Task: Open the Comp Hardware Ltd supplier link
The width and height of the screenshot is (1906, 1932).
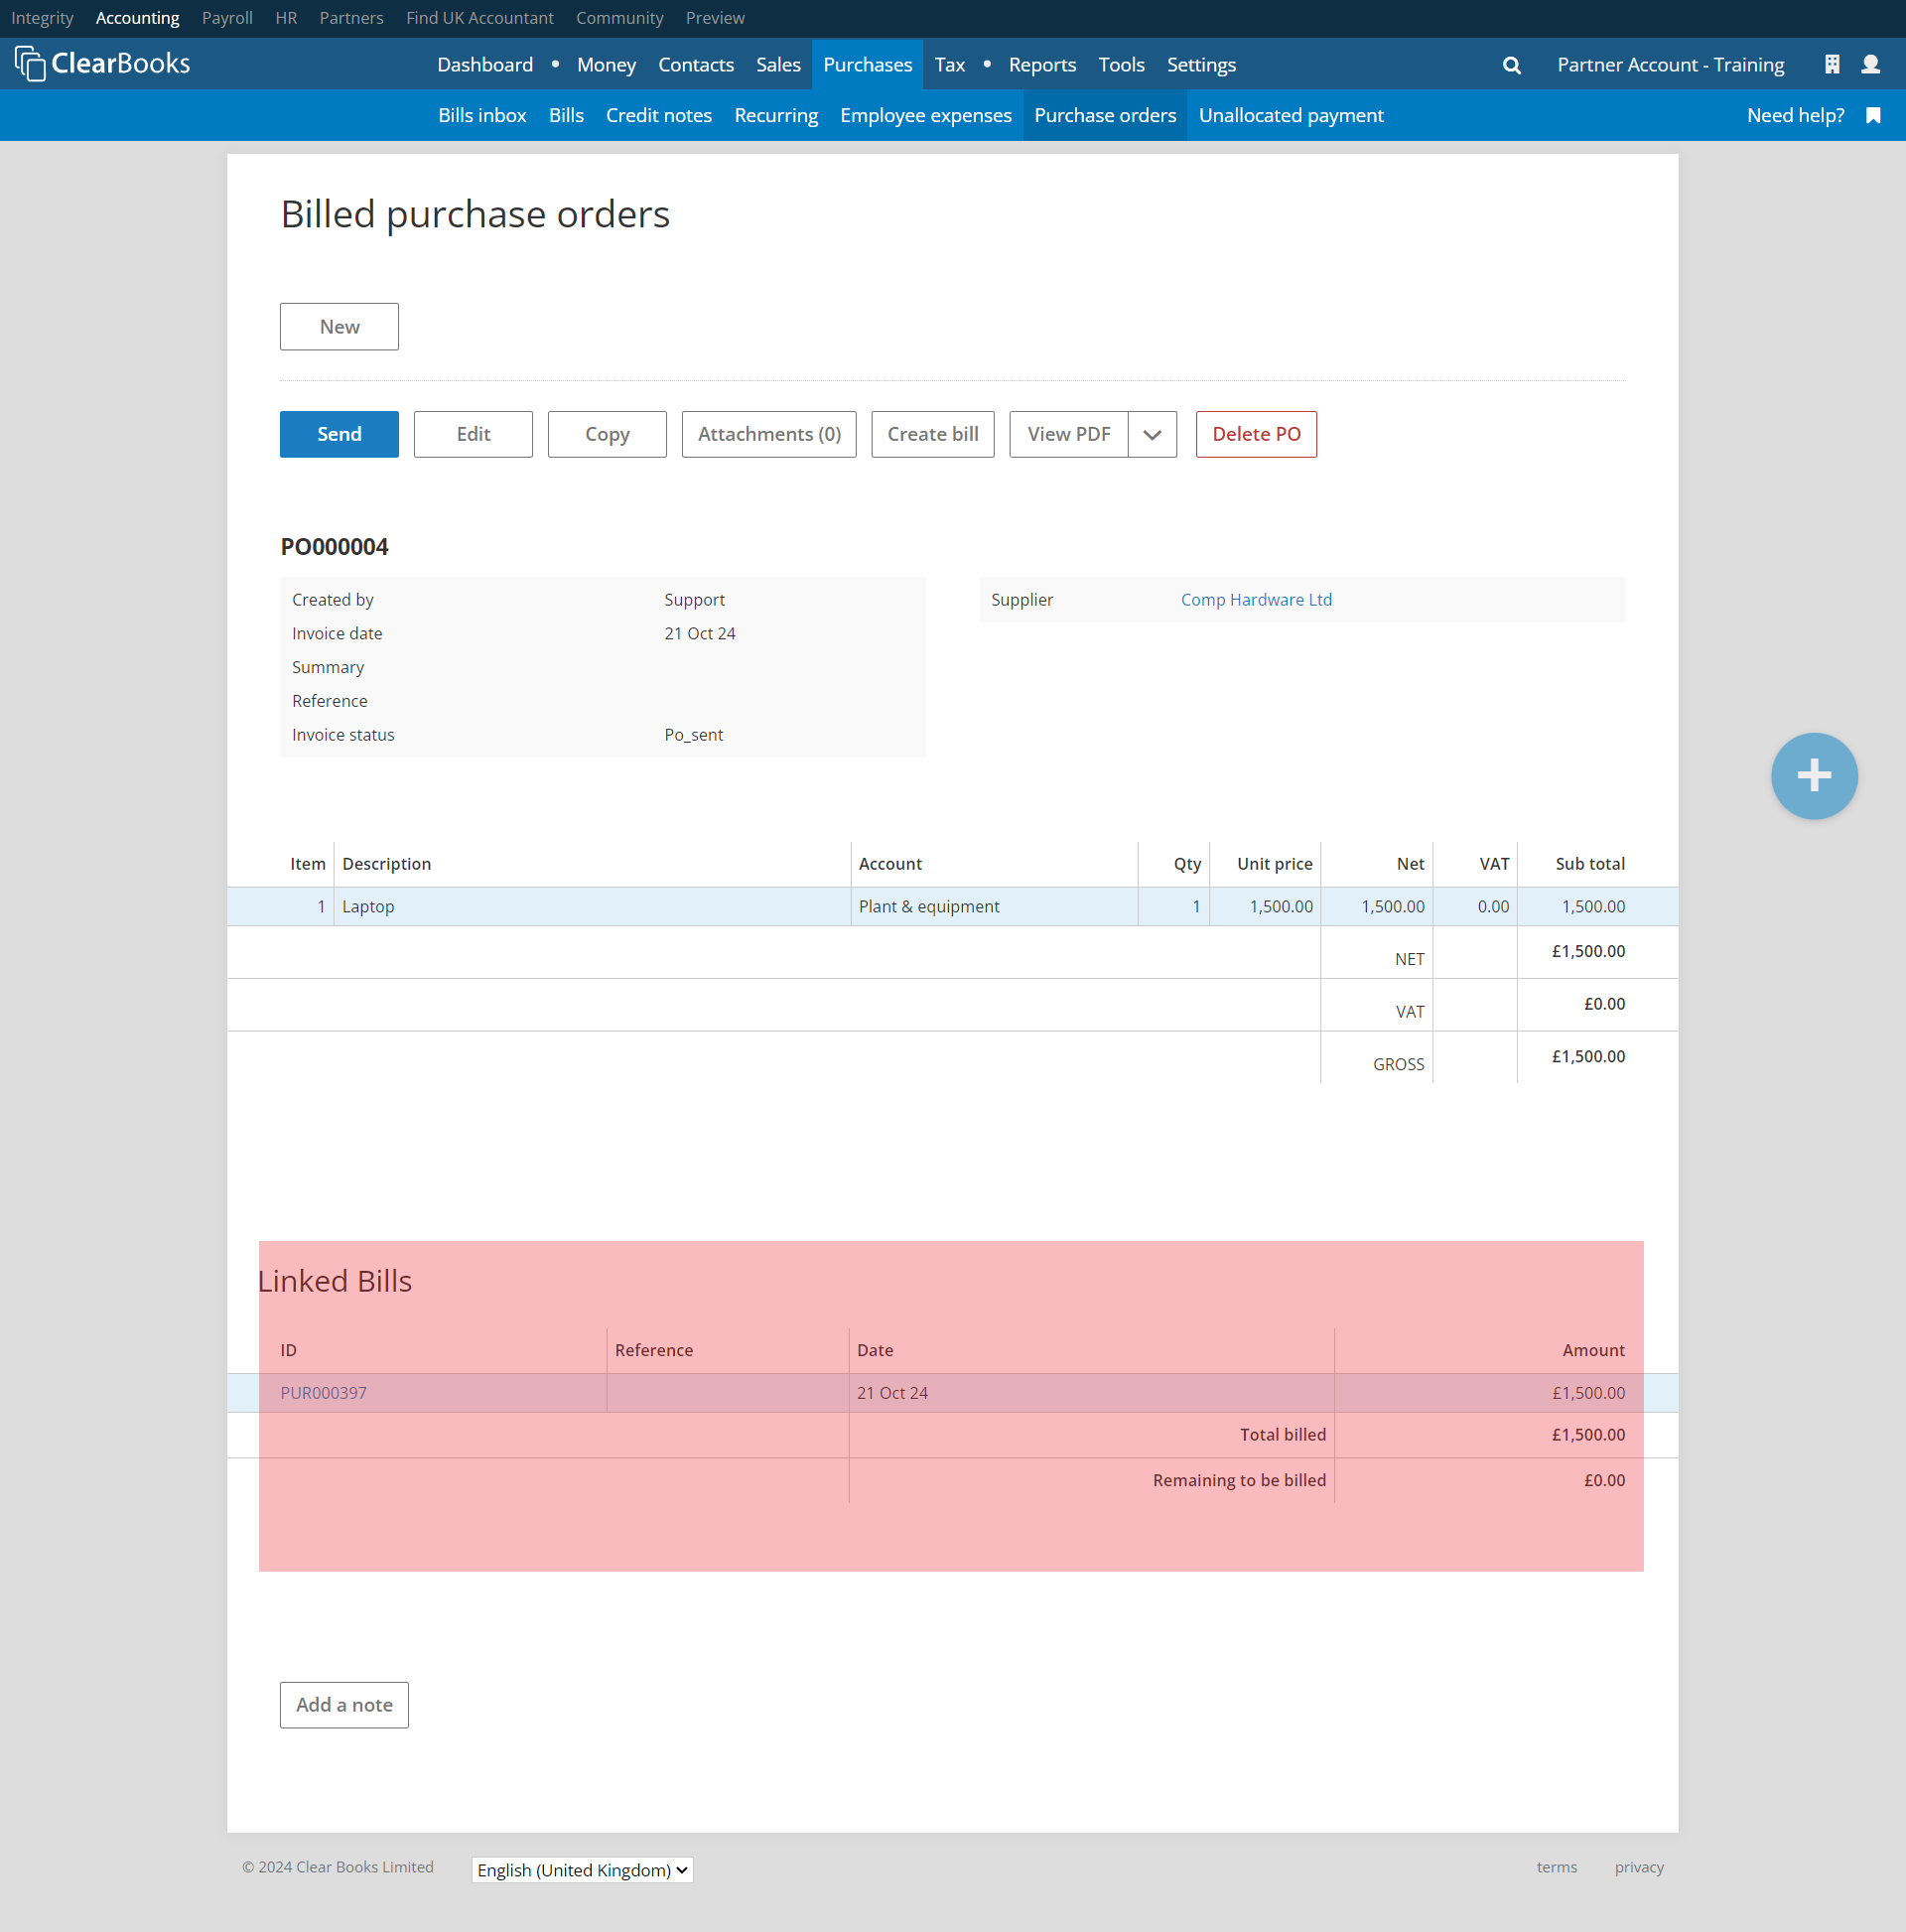Action: point(1256,599)
